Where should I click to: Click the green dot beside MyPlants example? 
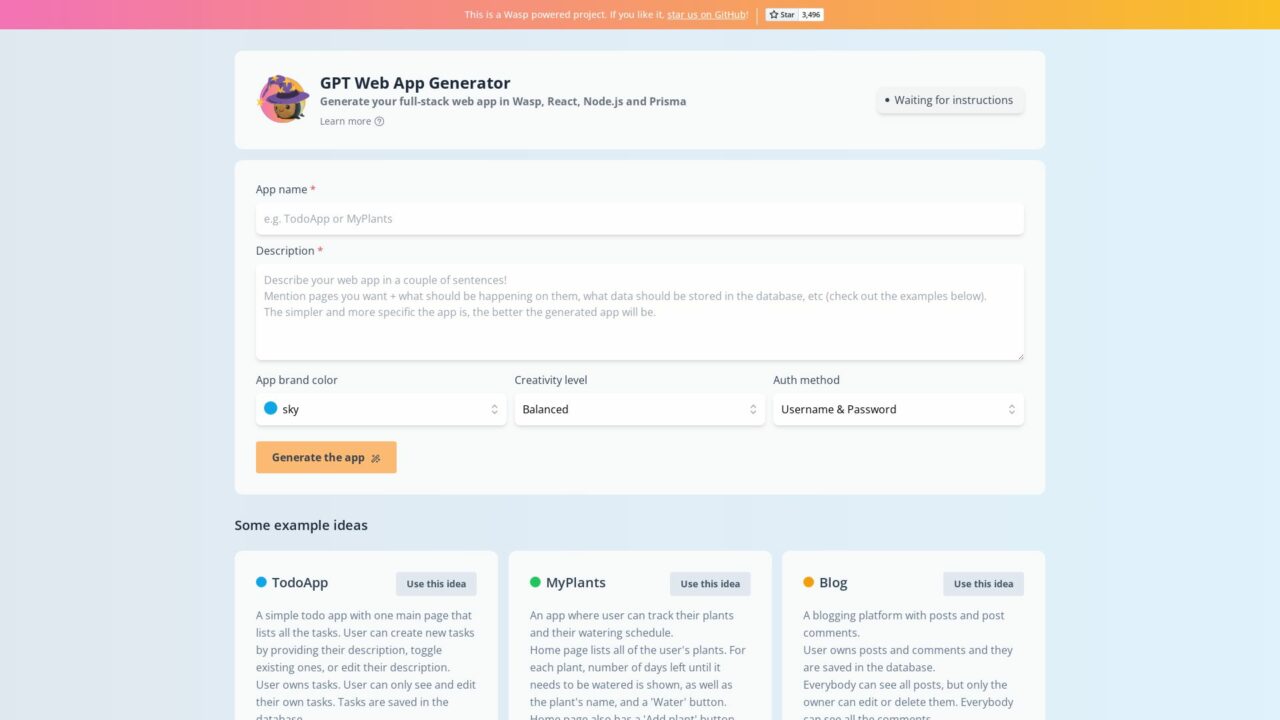pyautogui.click(x=536, y=582)
